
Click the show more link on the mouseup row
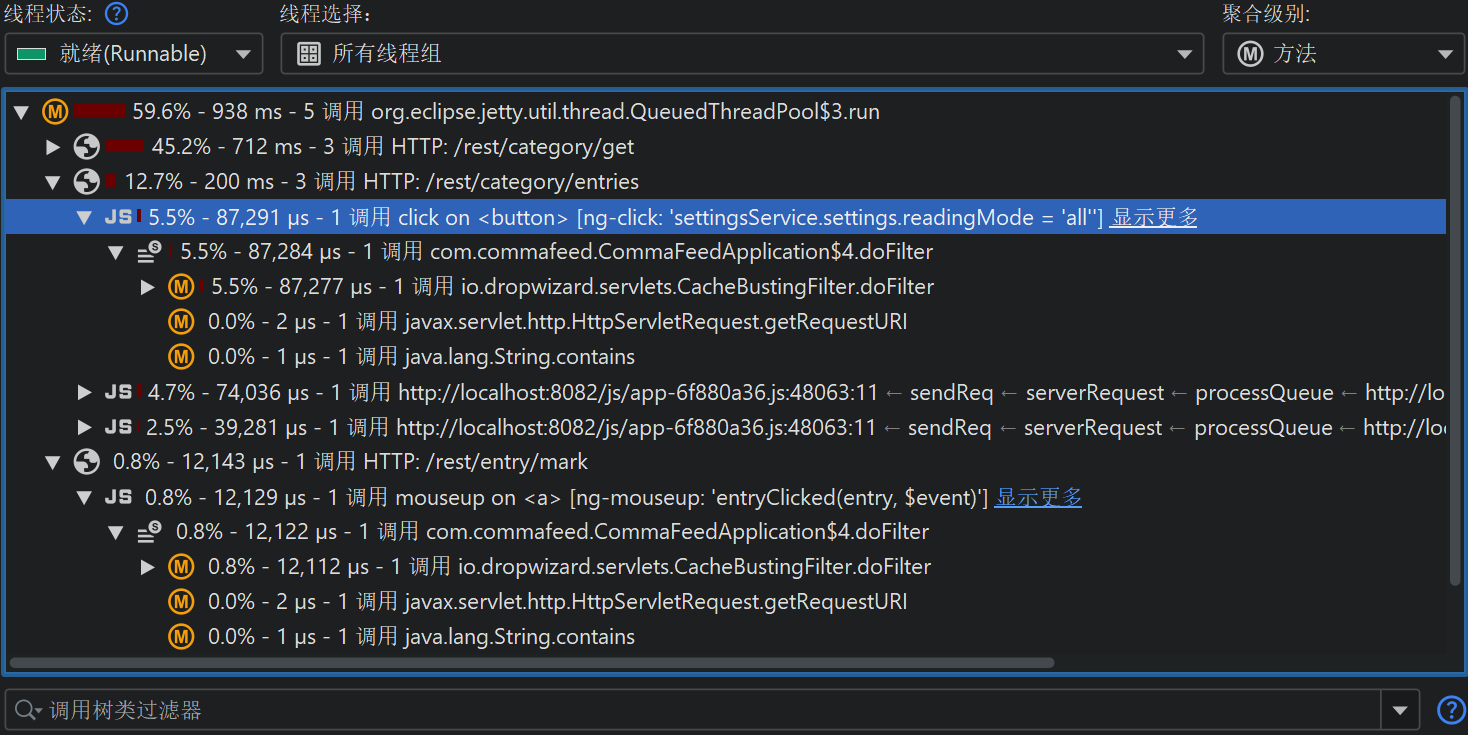[x=1038, y=497]
